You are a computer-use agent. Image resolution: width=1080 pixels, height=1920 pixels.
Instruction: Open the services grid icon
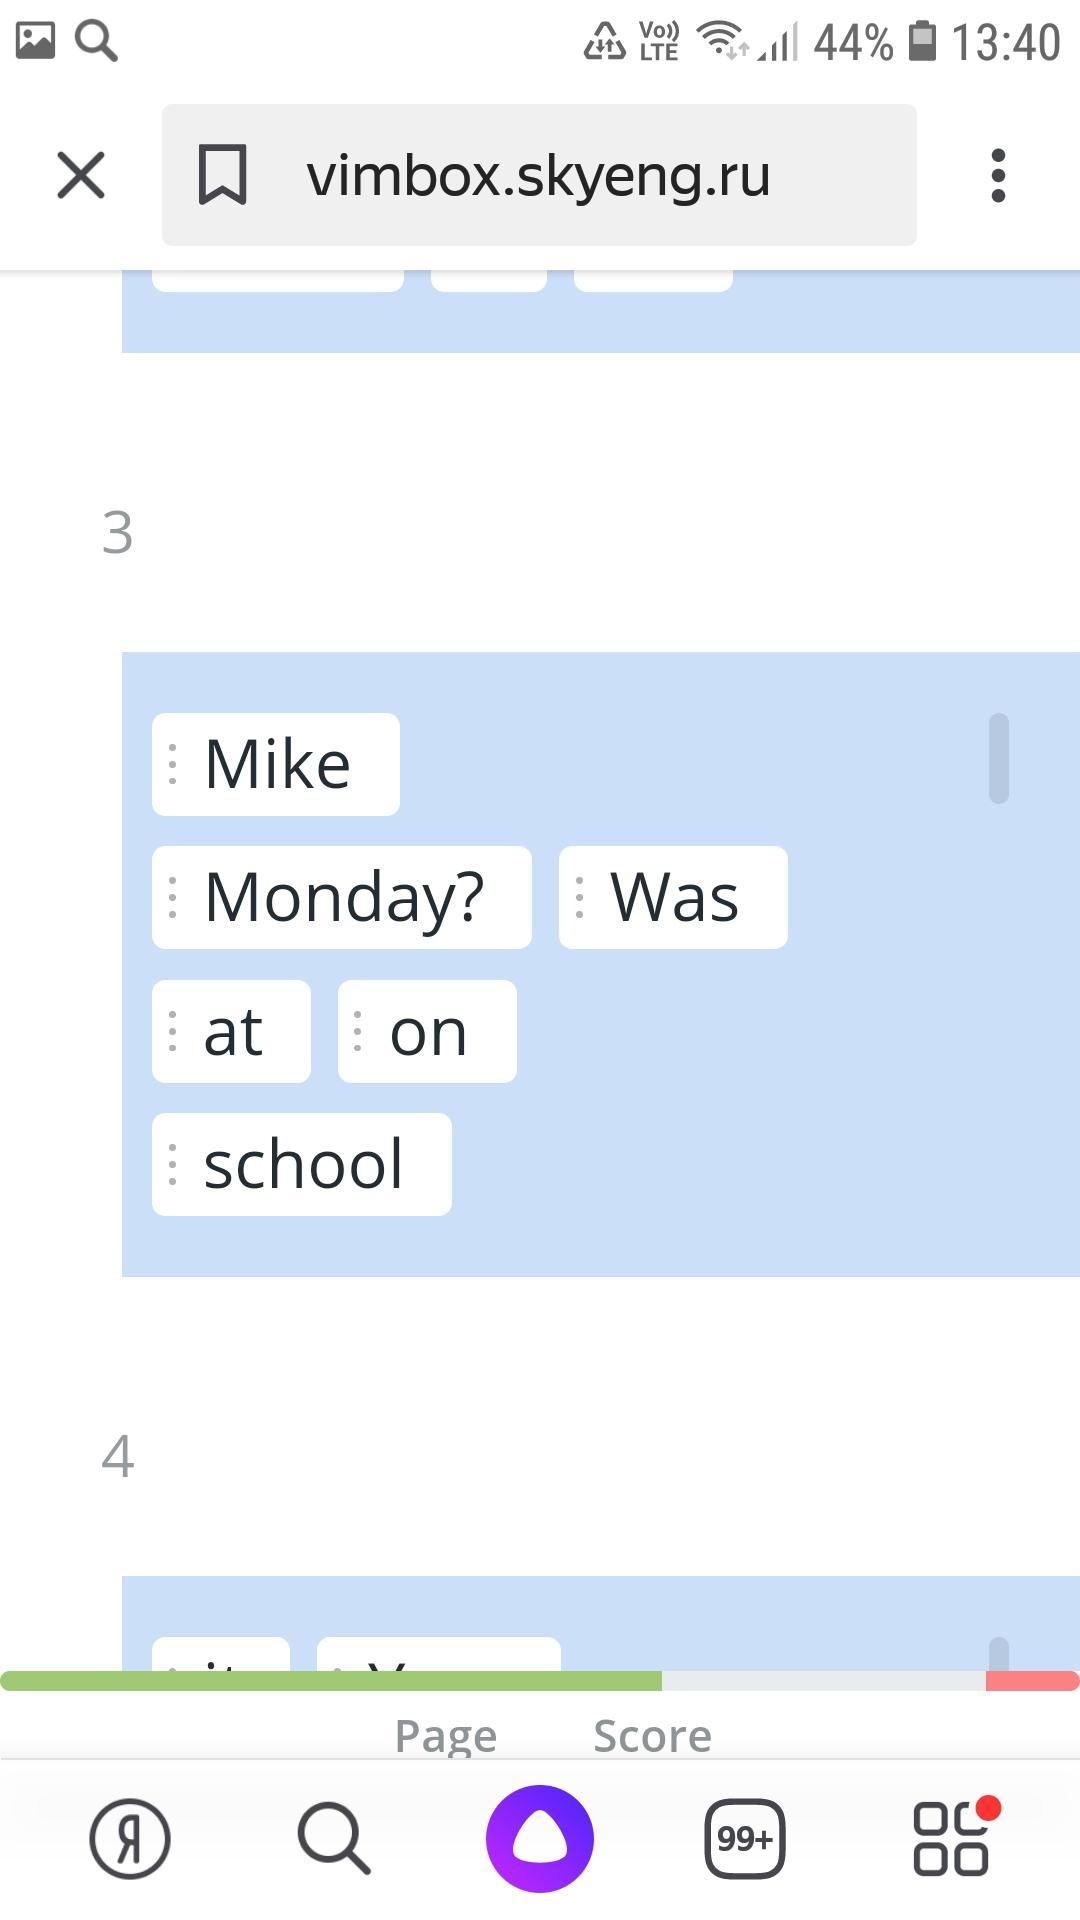[x=952, y=1838]
